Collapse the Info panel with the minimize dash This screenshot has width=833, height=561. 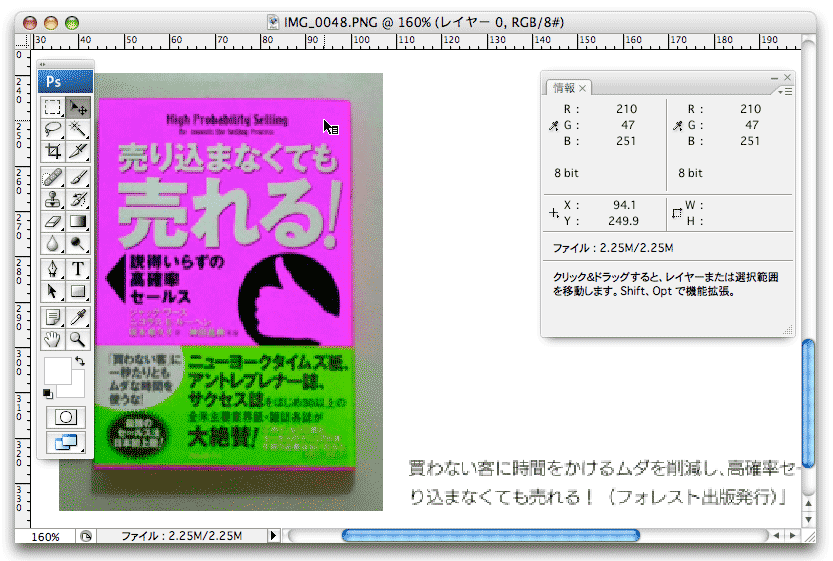pos(775,78)
